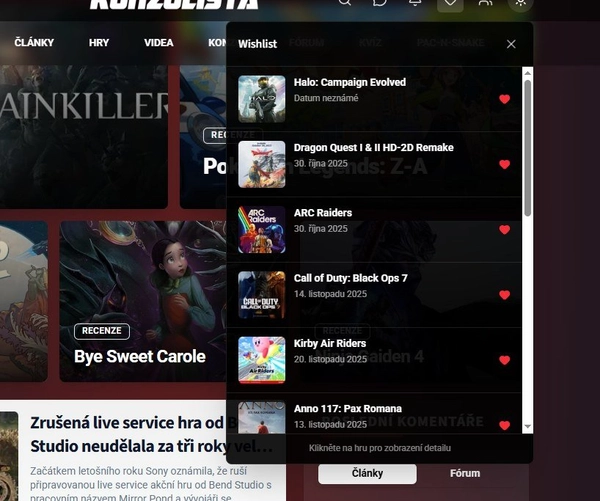
Task: Open the VIDEA menu item
Action: pos(158,43)
